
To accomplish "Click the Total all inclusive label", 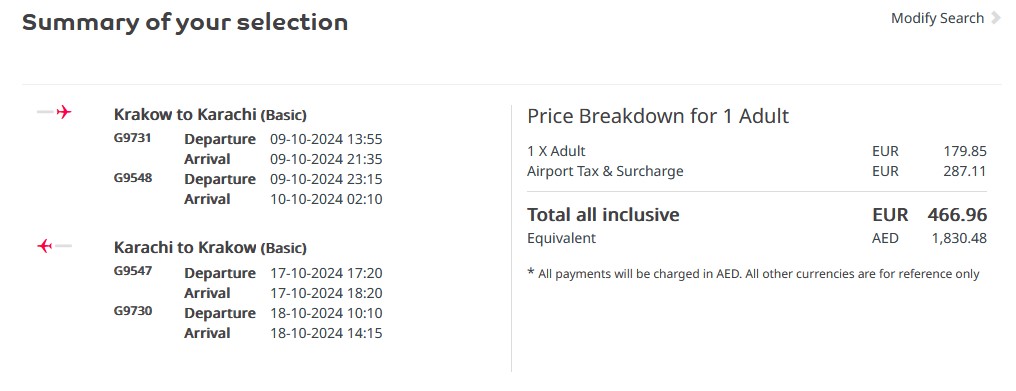I will click(x=603, y=215).
